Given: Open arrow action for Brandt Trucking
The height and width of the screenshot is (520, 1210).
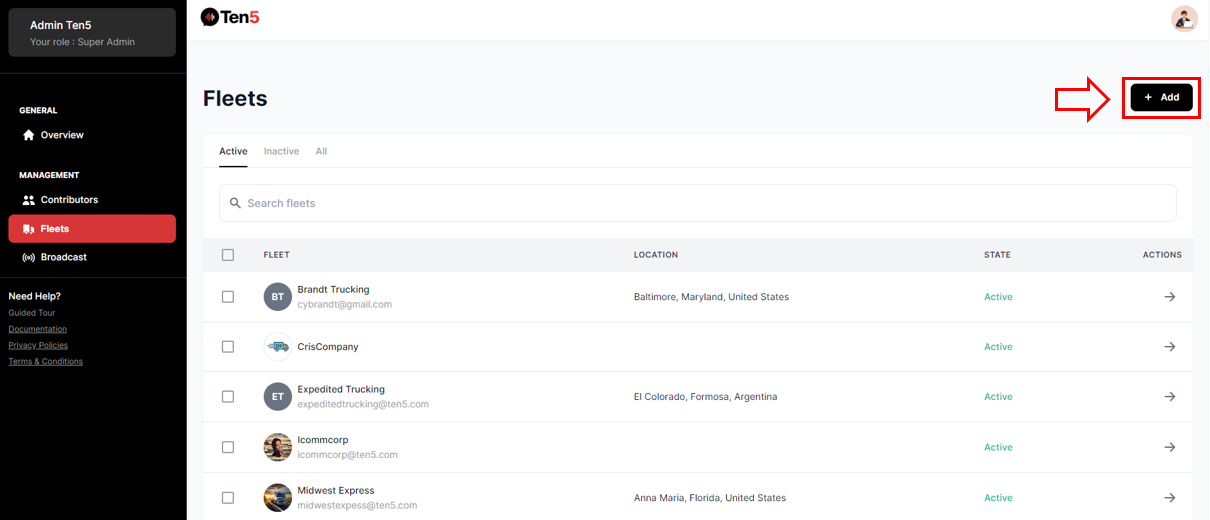Looking at the screenshot, I should (1169, 297).
